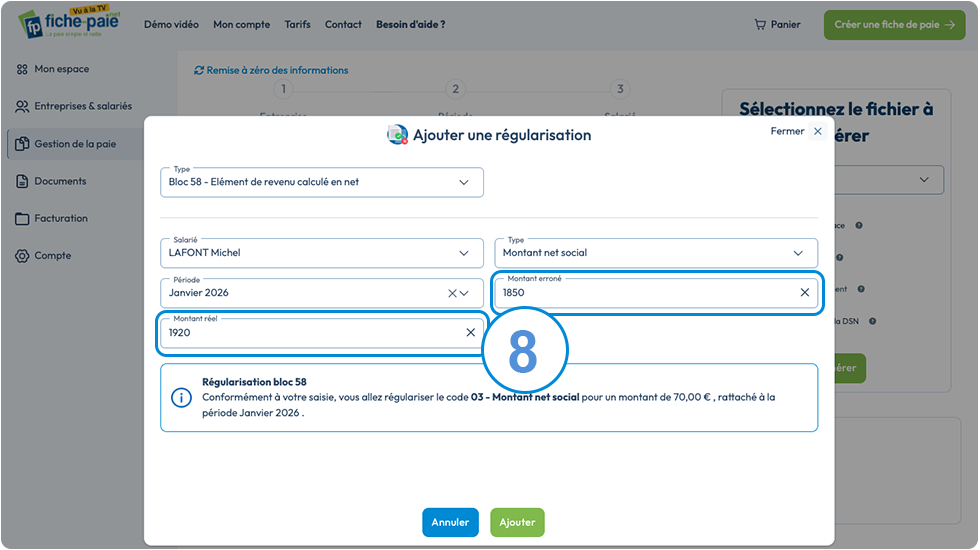The height and width of the screenshot is (550, 980).
Task: Open the file selection dropdown behind dialog
Action: pyautogui.click(x=889, y=180)
